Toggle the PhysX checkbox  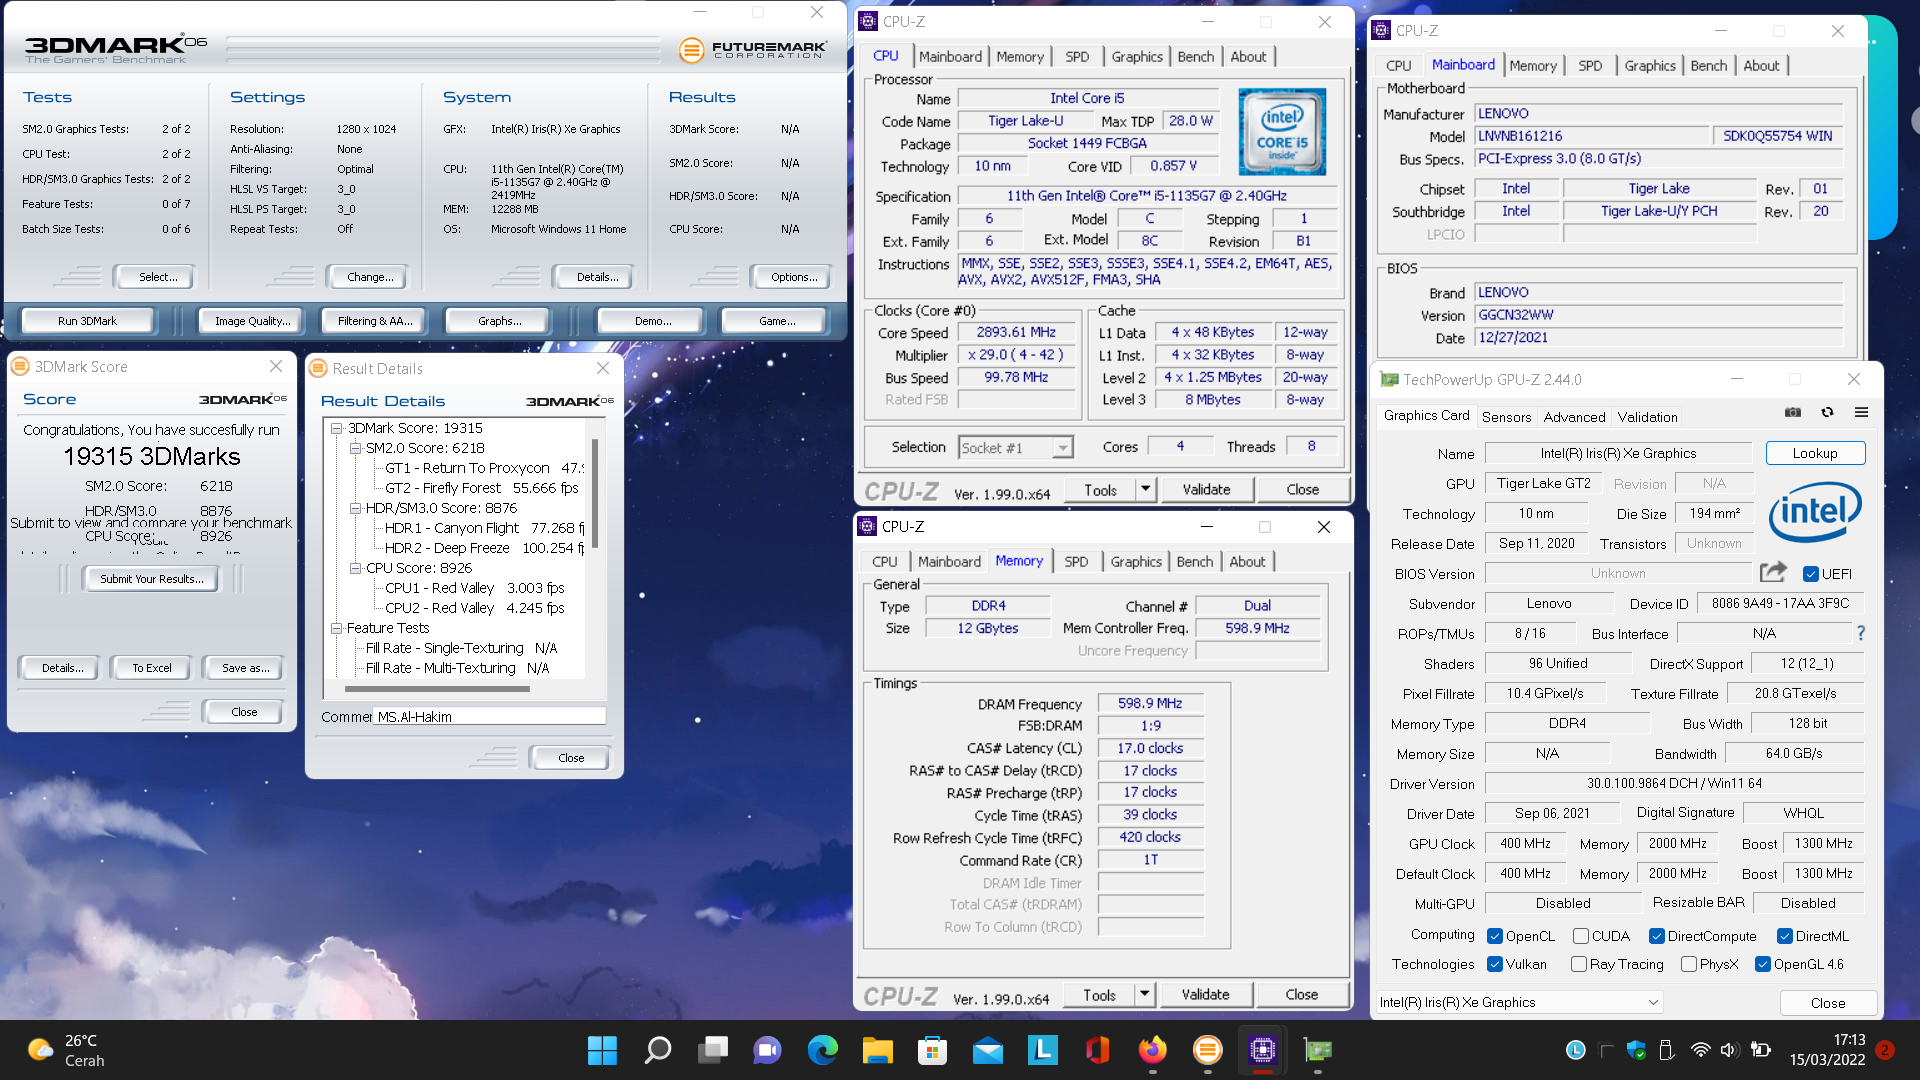pyautogui.click(x=1689, y=964)
